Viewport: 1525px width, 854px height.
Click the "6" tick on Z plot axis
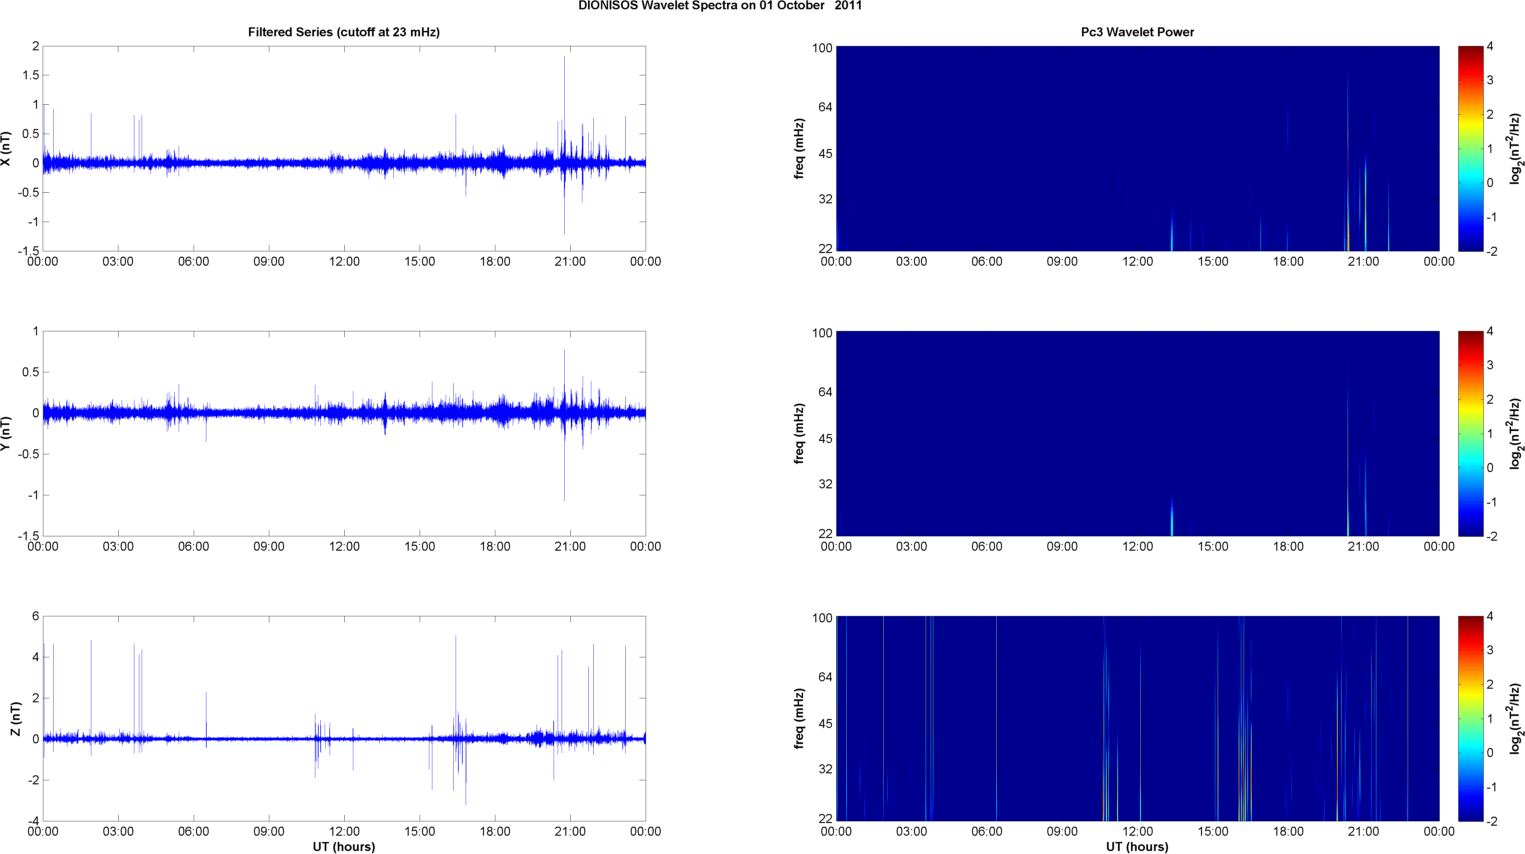point(35,617)
